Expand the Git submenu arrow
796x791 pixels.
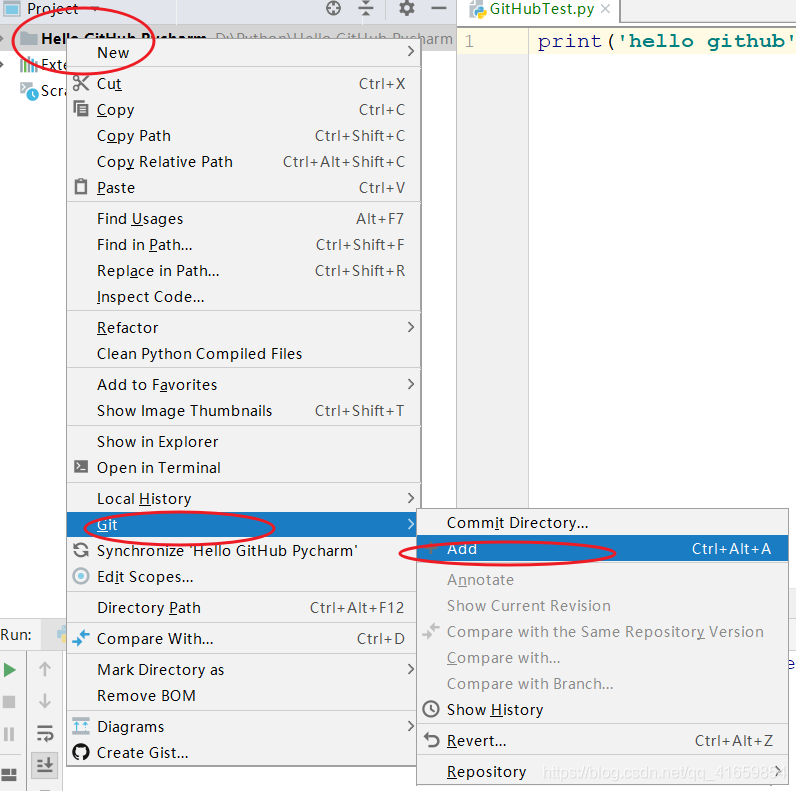click(x=411, y=524)
